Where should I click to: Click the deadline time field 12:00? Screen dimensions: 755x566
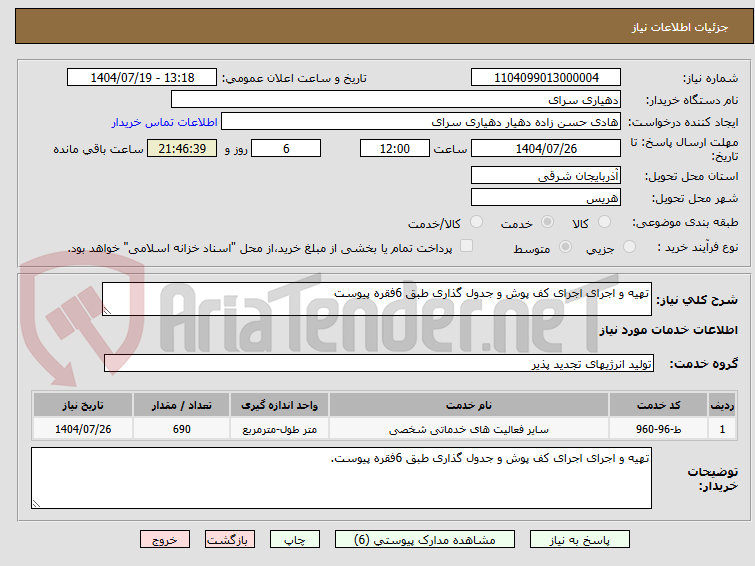[395, 148]
